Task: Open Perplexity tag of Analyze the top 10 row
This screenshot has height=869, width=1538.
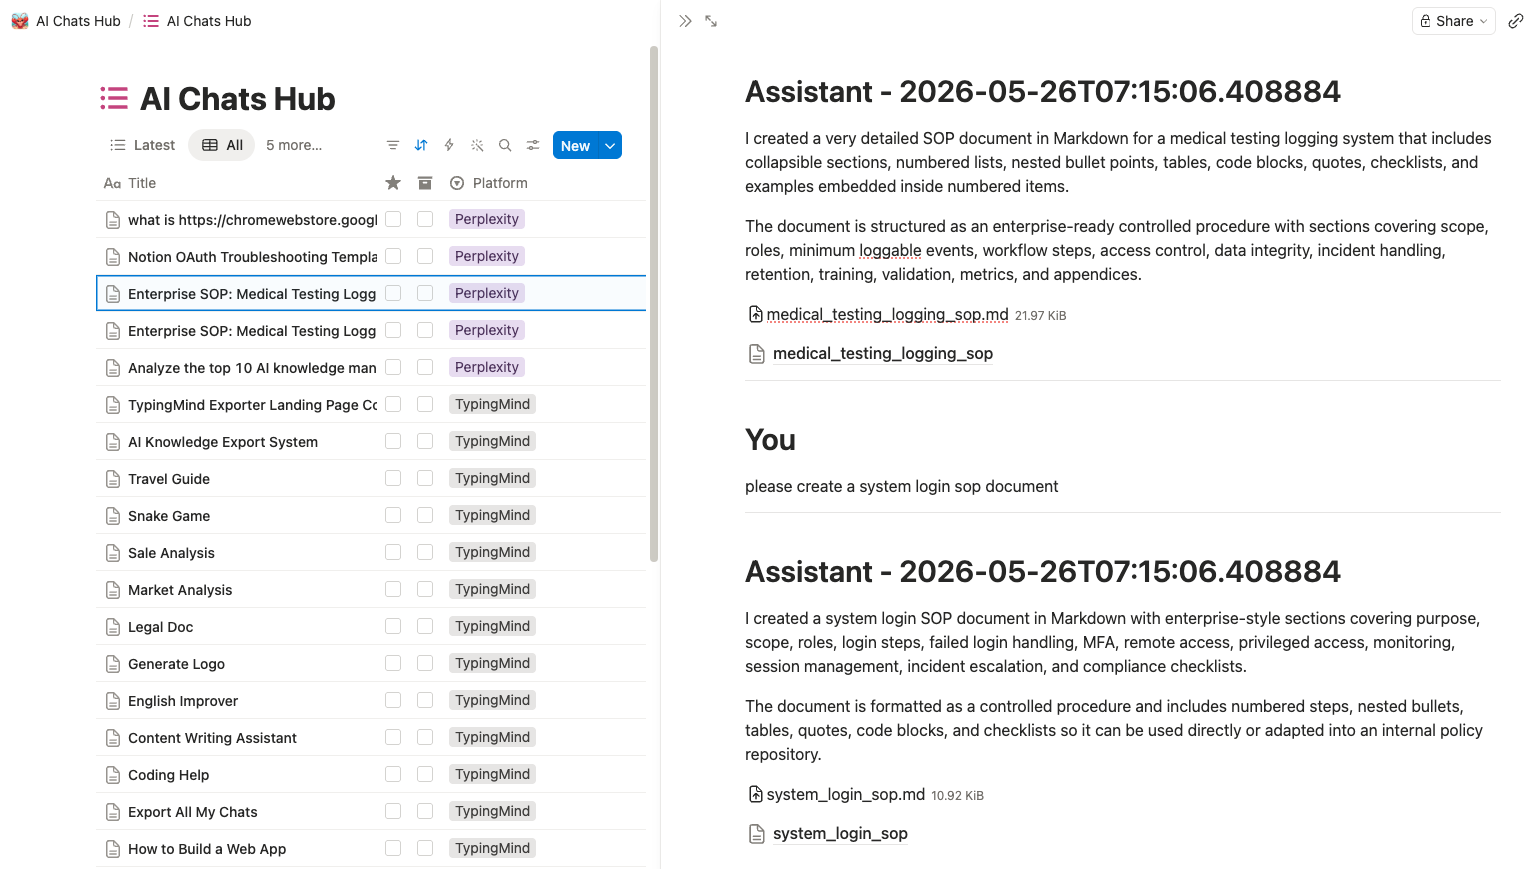Action: (x=487, y=367)
